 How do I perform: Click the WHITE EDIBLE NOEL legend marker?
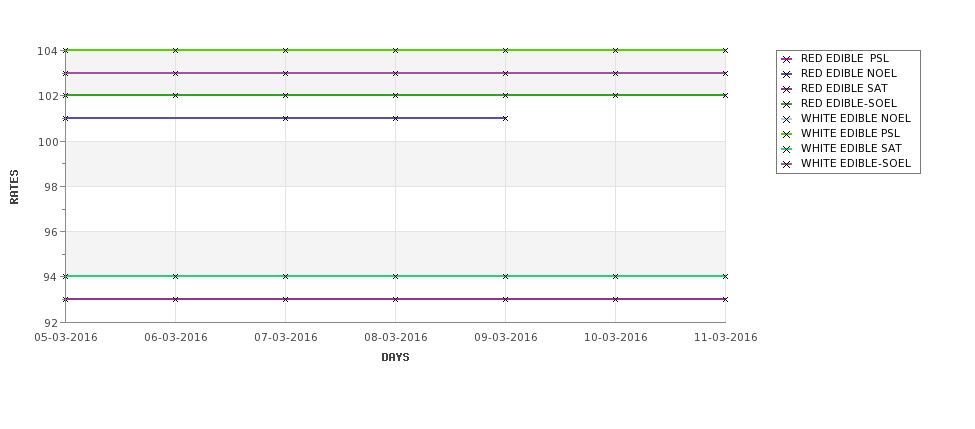pos(787,119)
